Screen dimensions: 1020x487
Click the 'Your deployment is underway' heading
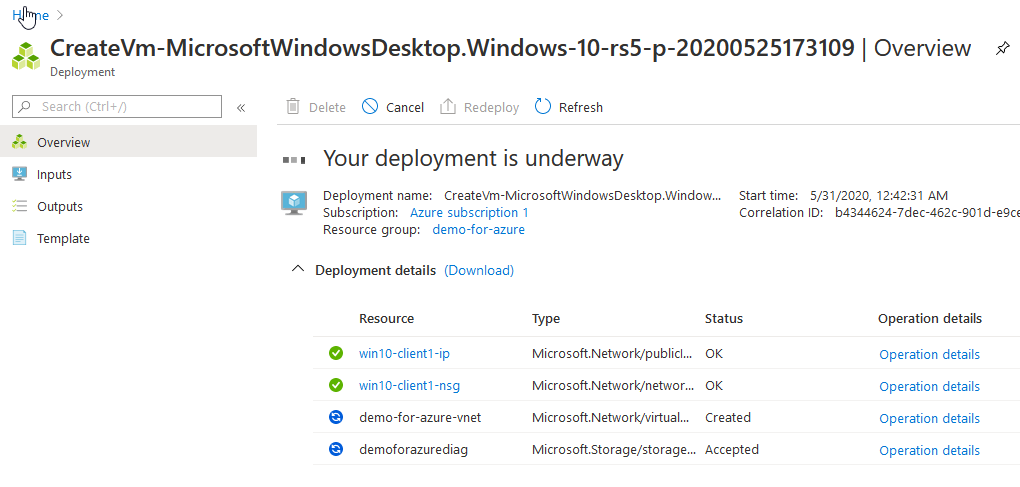point(473,158)
